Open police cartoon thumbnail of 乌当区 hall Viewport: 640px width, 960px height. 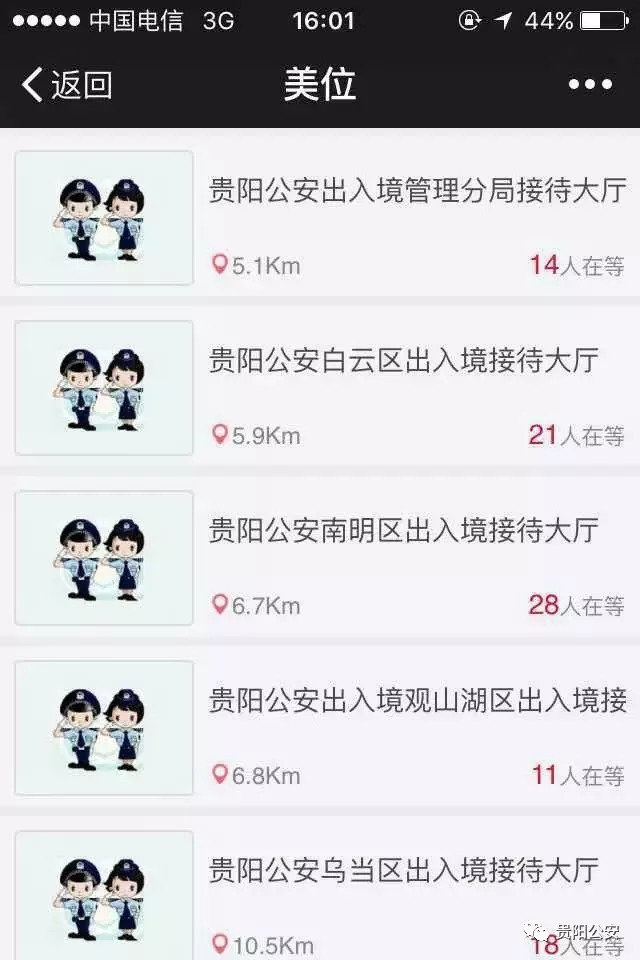pyautogui.click(x=104, y=895)
